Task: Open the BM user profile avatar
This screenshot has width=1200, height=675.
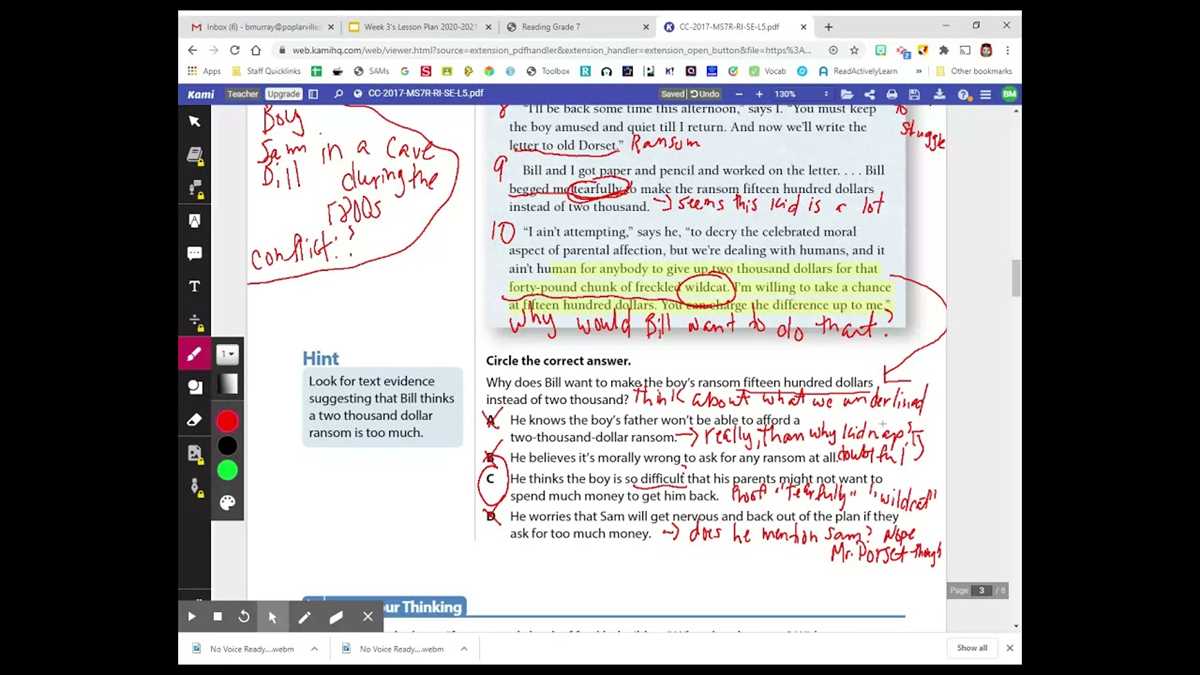Action: [x=1009, y=94]
